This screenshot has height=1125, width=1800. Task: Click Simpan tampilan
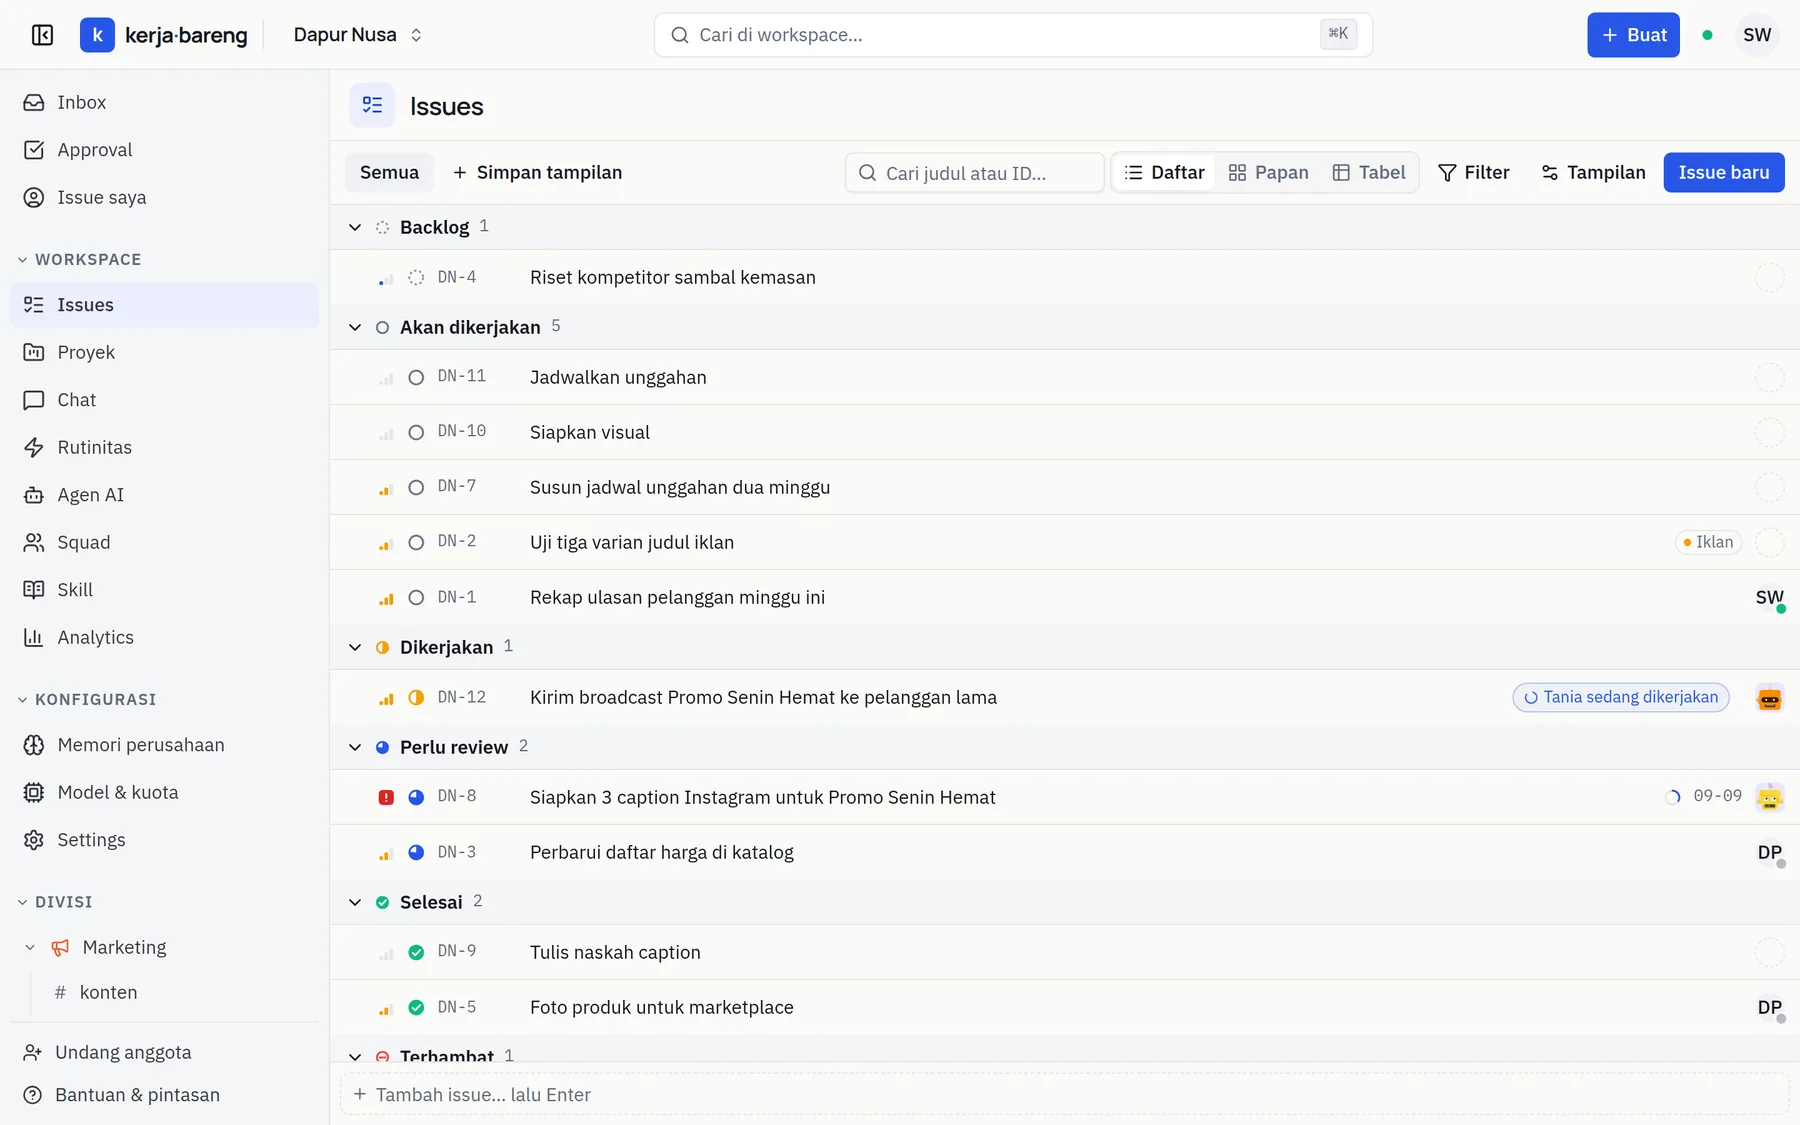(x=537, y=172)
